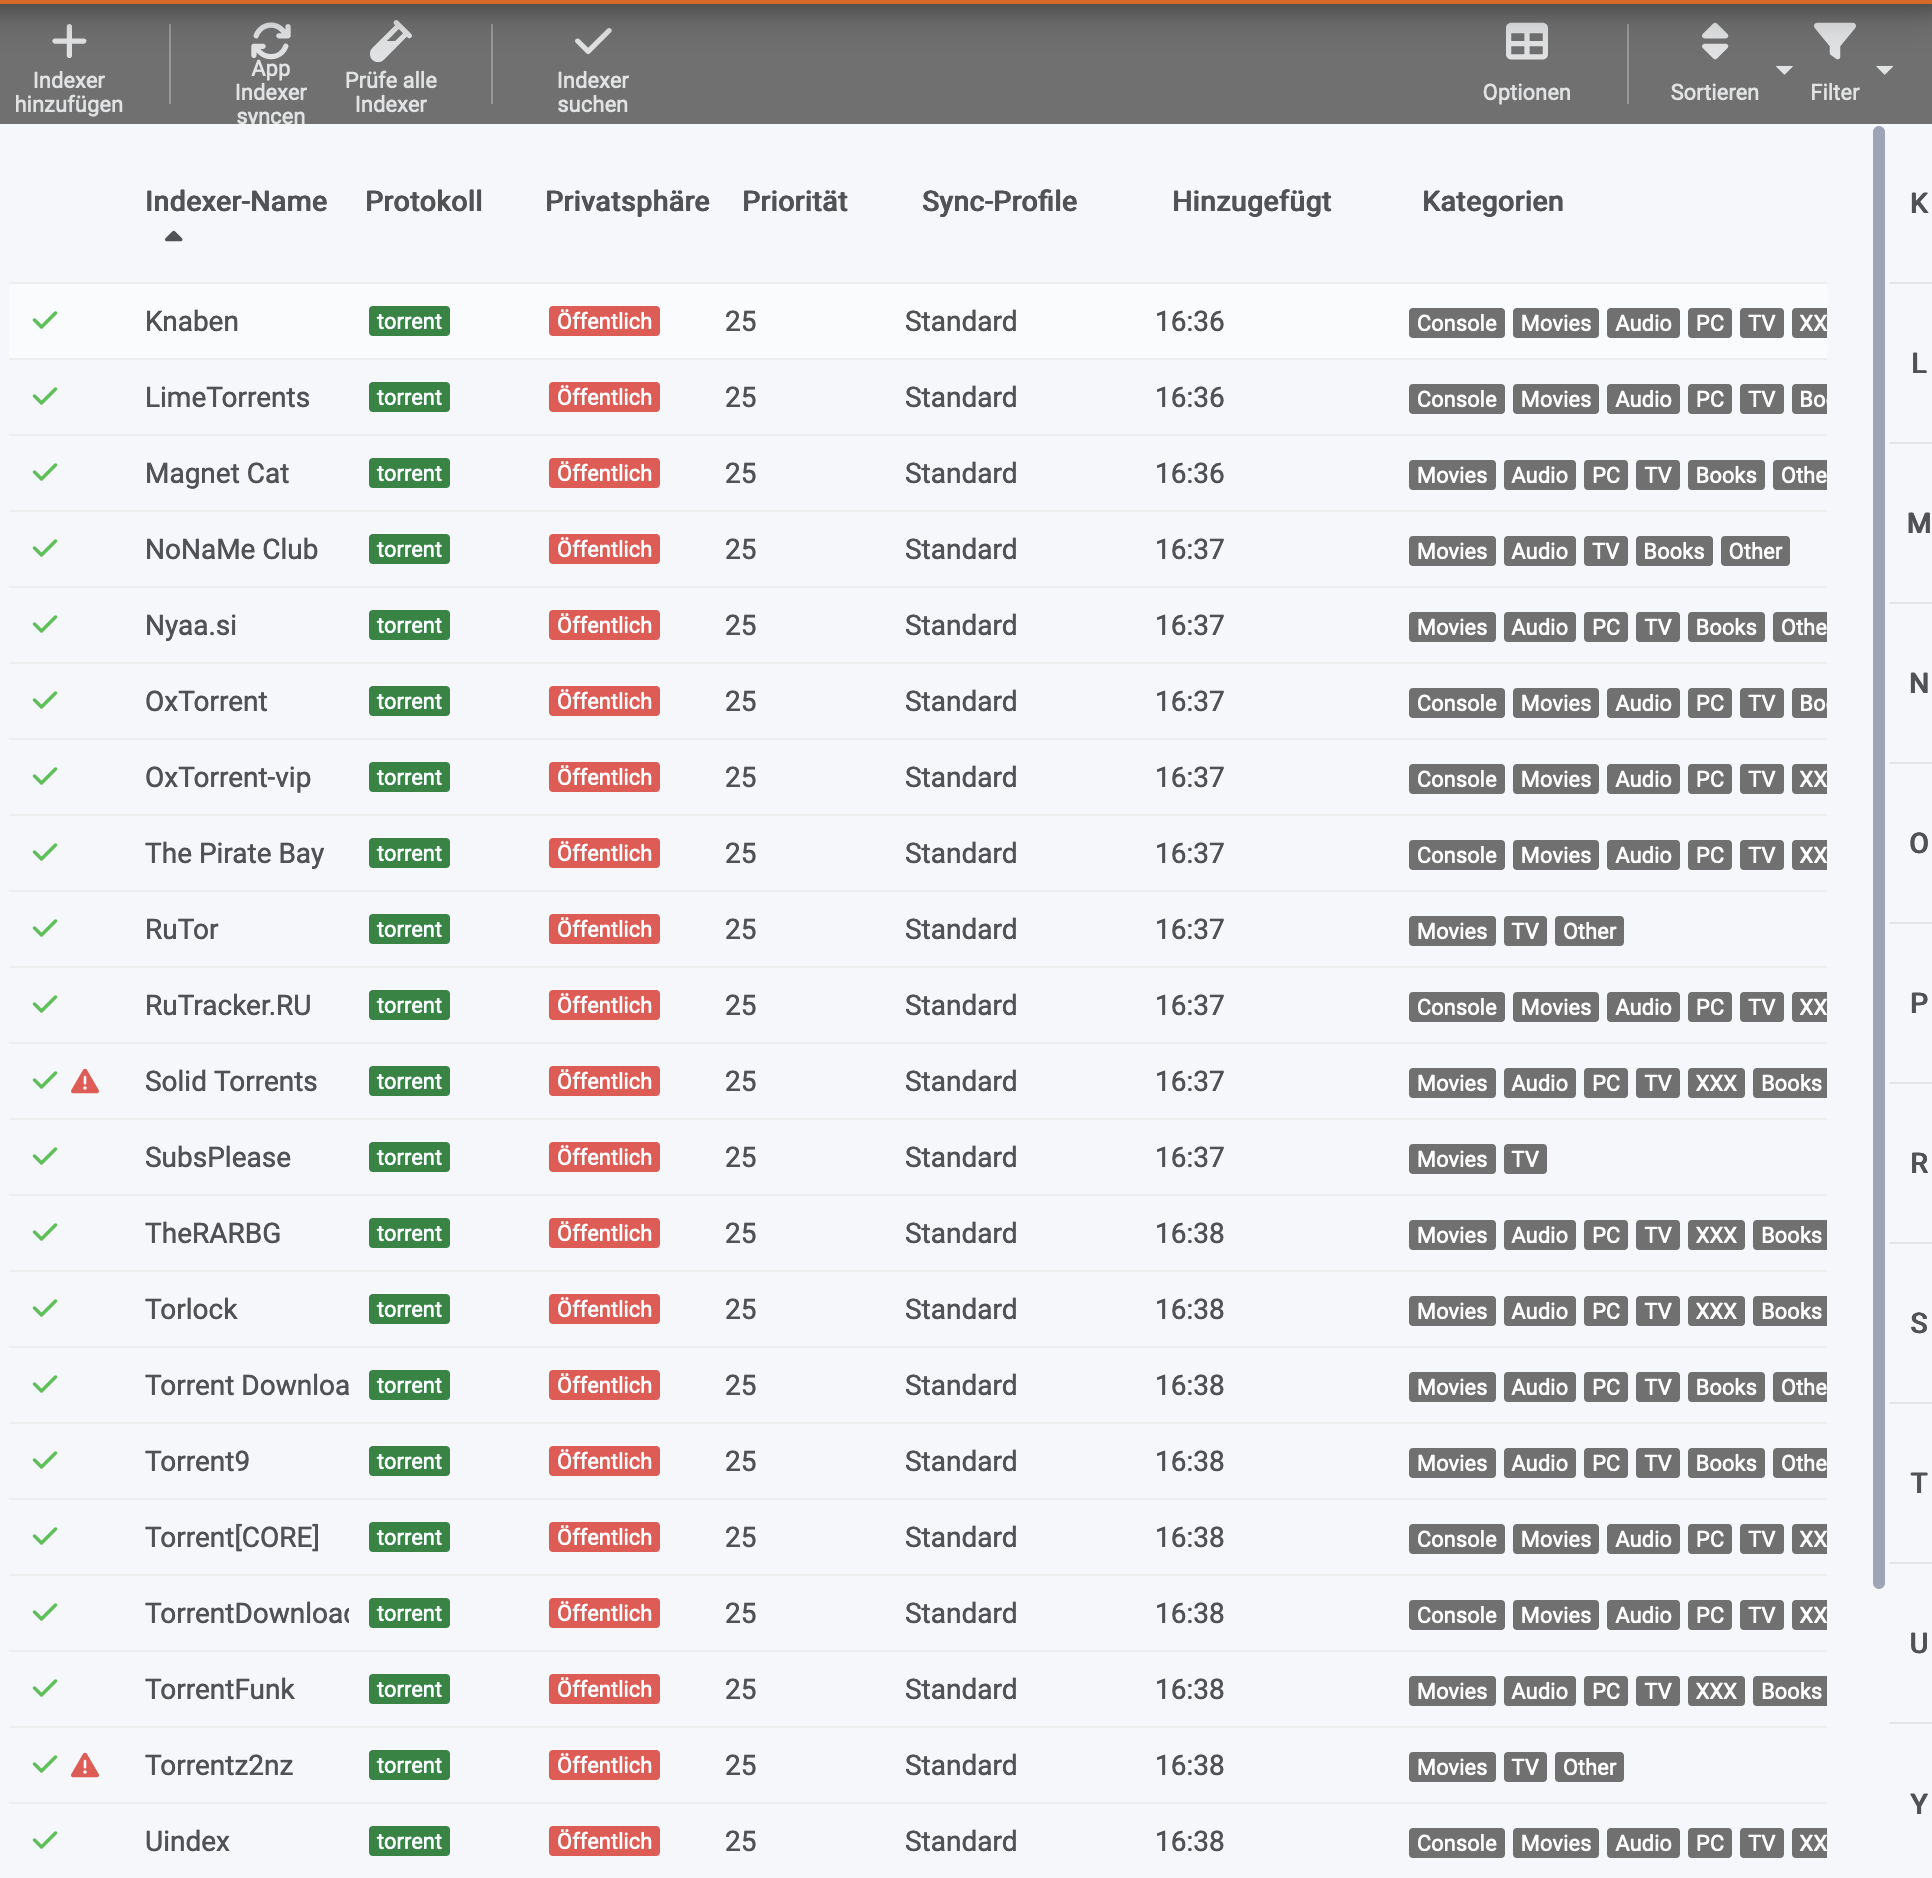
Task: Click Standard sync profile in Nyaa.si row
Action: [960, 626]
